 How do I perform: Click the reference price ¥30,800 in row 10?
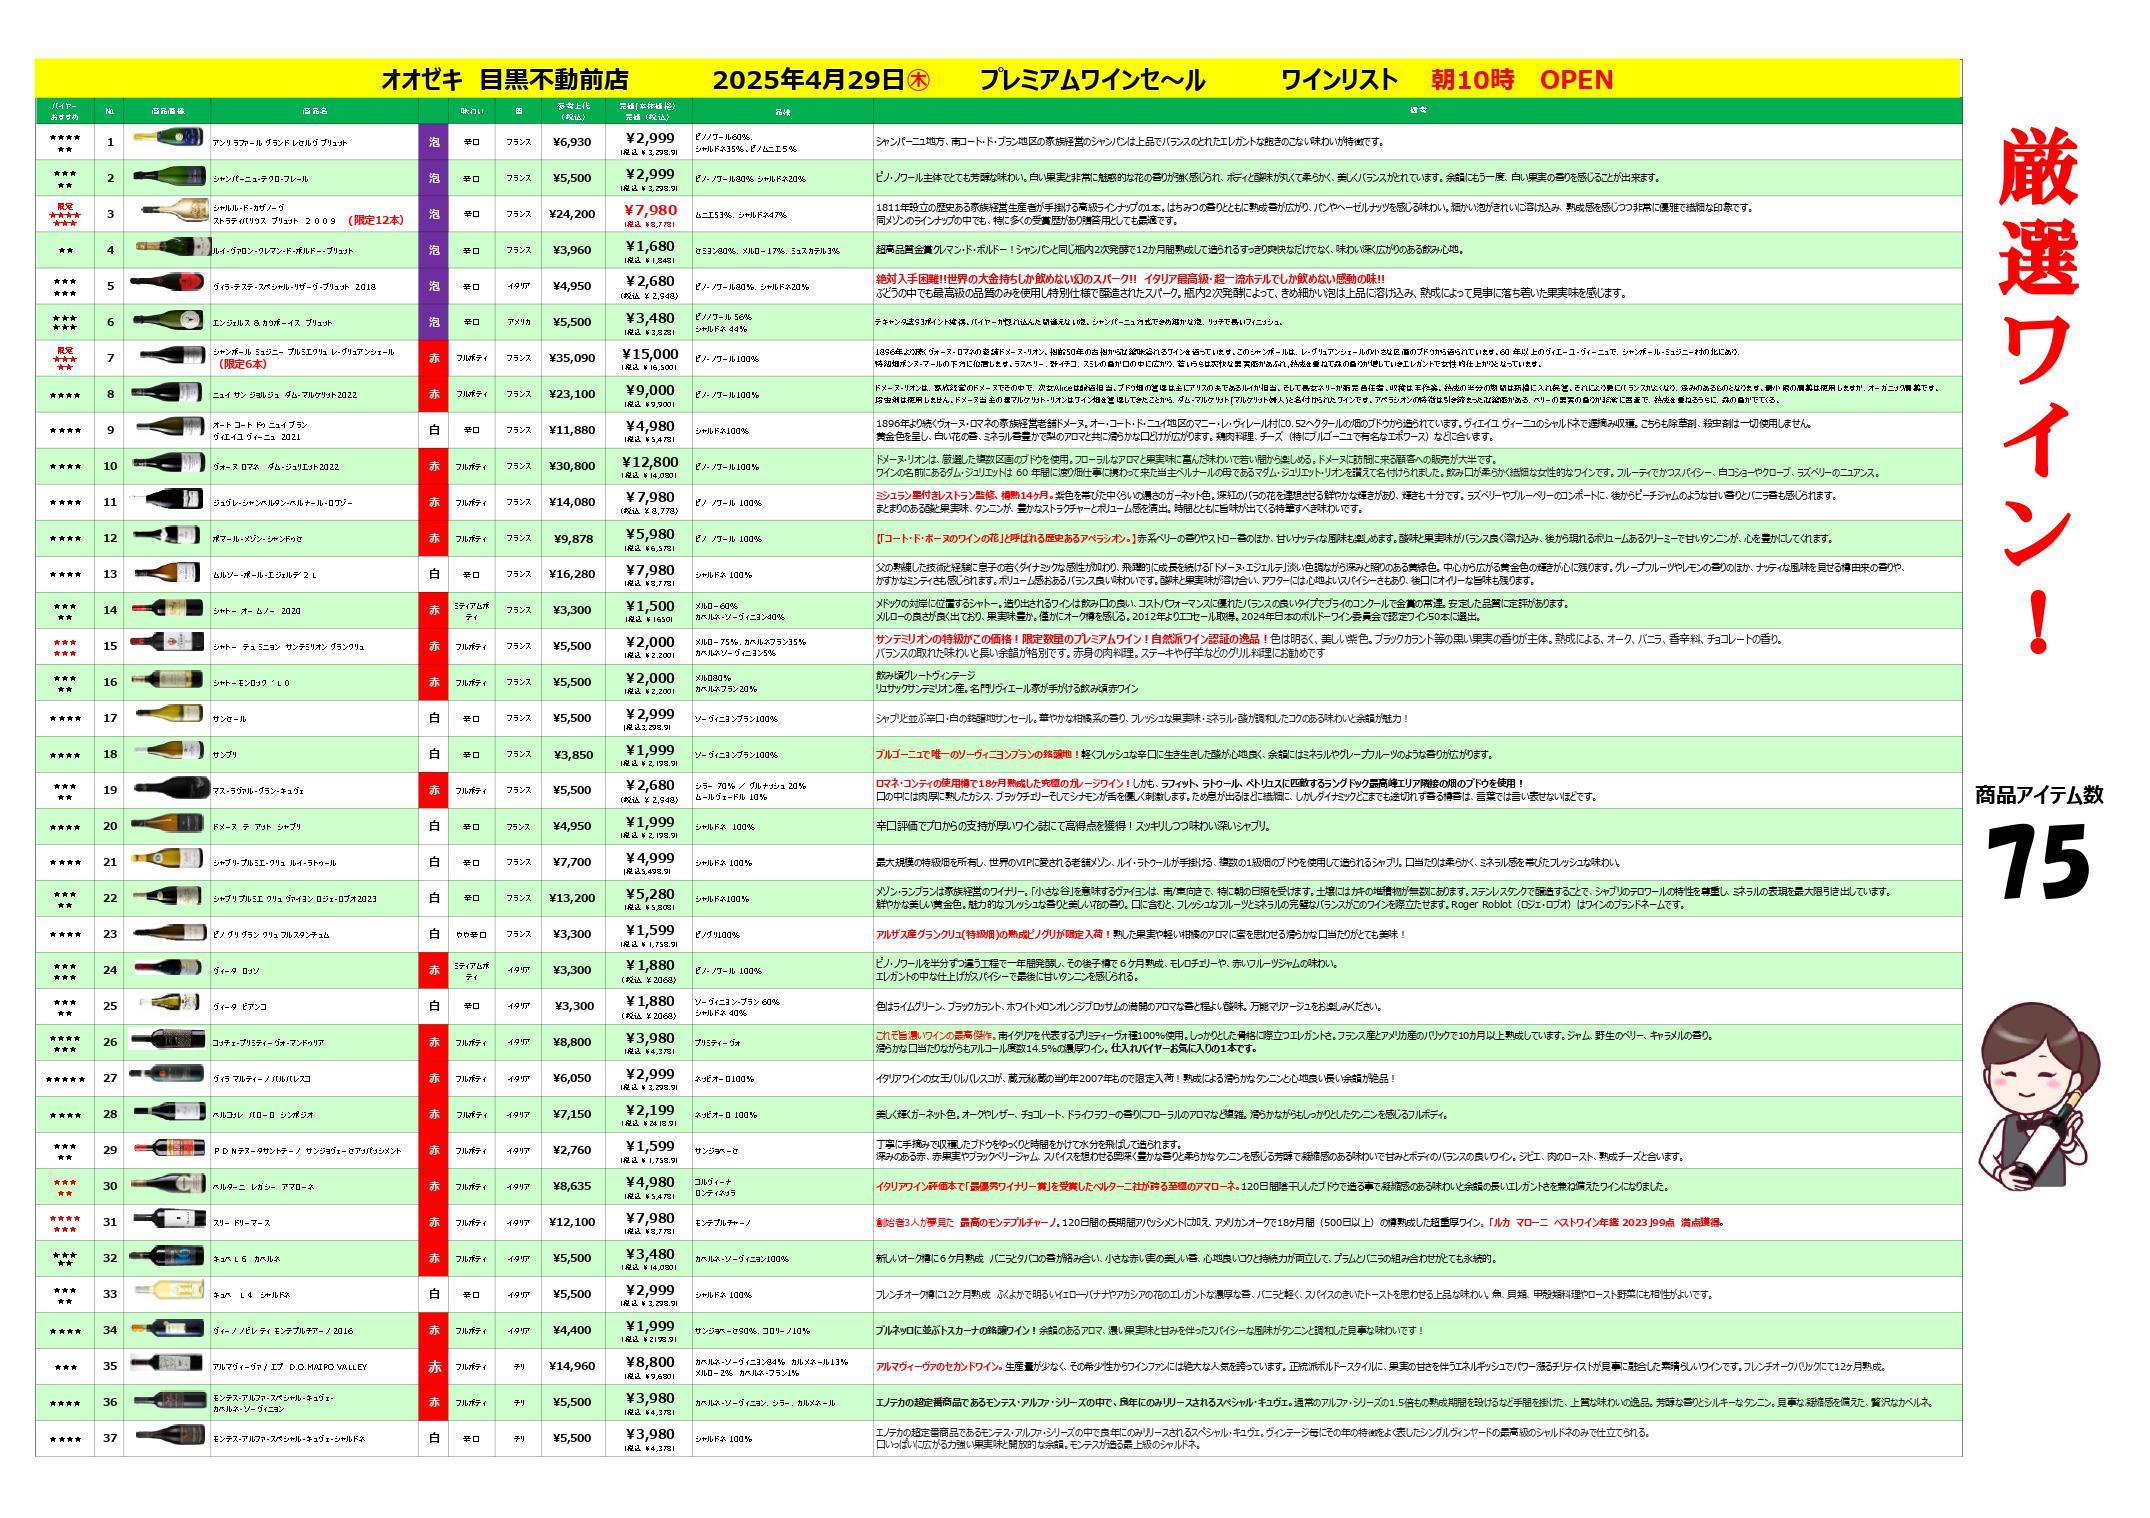point(572,466)
